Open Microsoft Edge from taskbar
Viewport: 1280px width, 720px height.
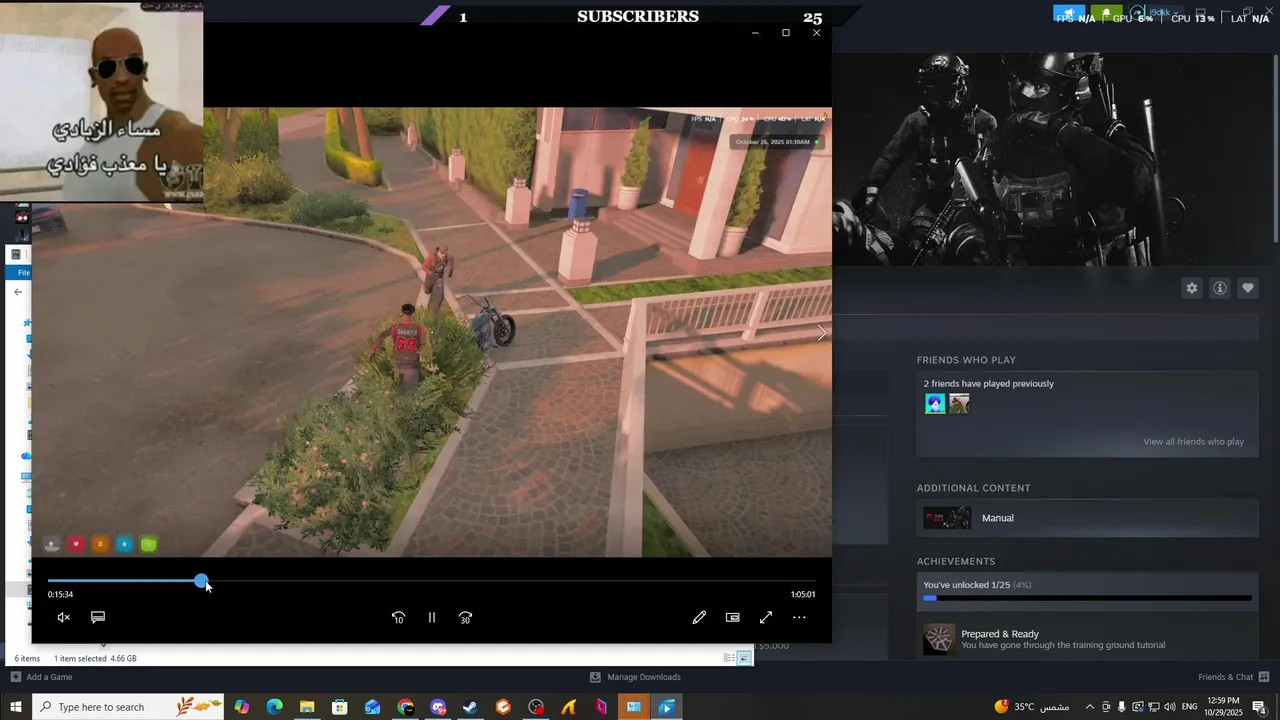click(x=275, y=707)
